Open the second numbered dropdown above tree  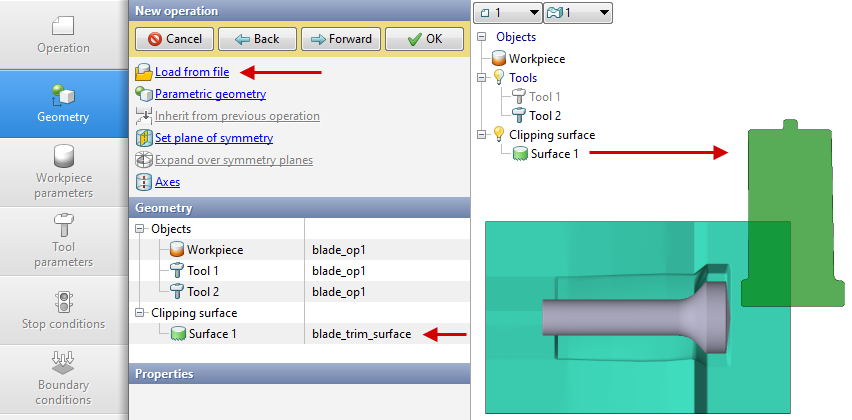(577, 13)
